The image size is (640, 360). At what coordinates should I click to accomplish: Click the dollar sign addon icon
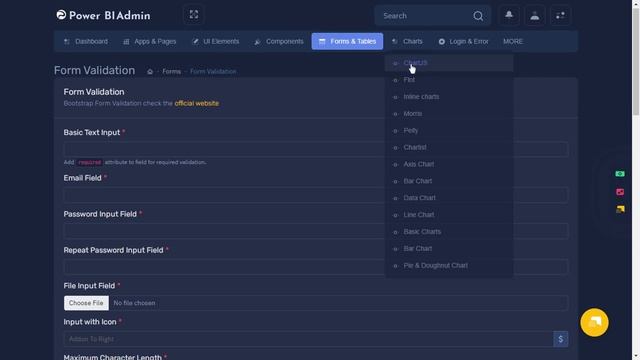[560, 339]
